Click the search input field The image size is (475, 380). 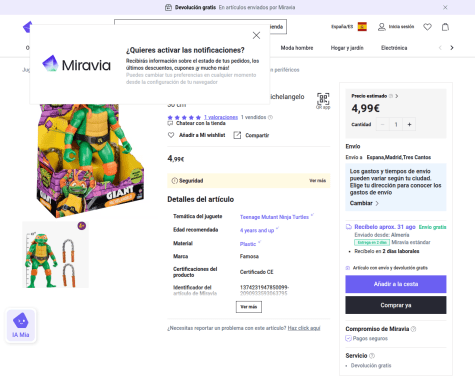[x=200, y=27]
